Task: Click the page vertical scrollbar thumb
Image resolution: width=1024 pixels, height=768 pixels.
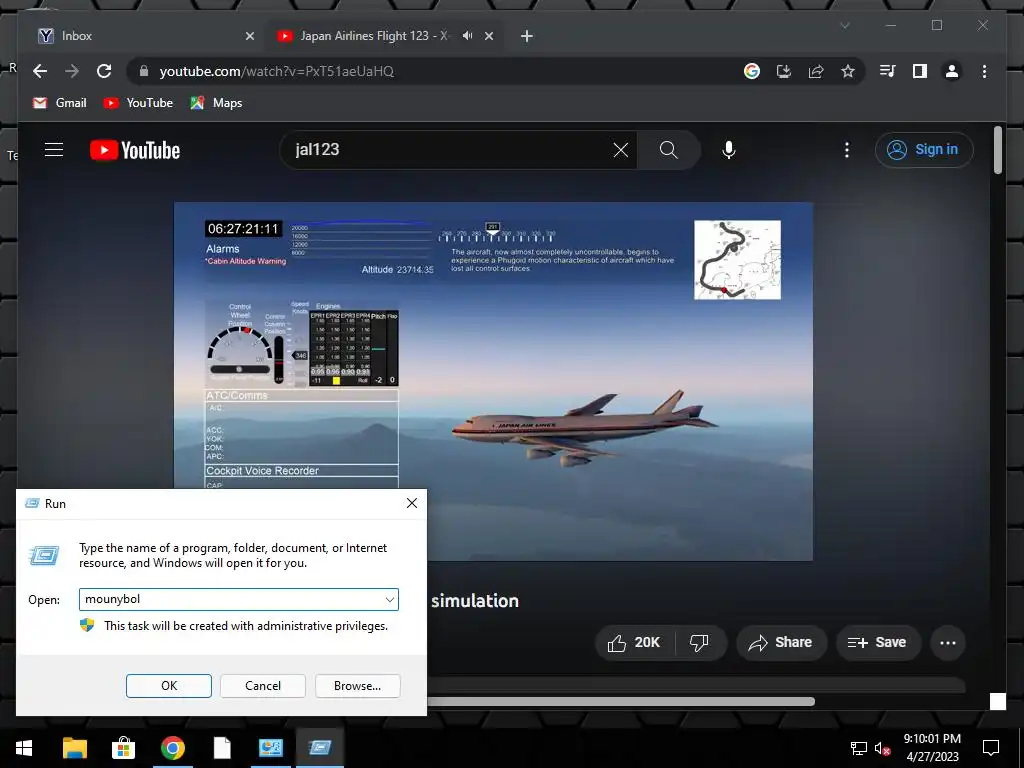Action: click(997, 150)
